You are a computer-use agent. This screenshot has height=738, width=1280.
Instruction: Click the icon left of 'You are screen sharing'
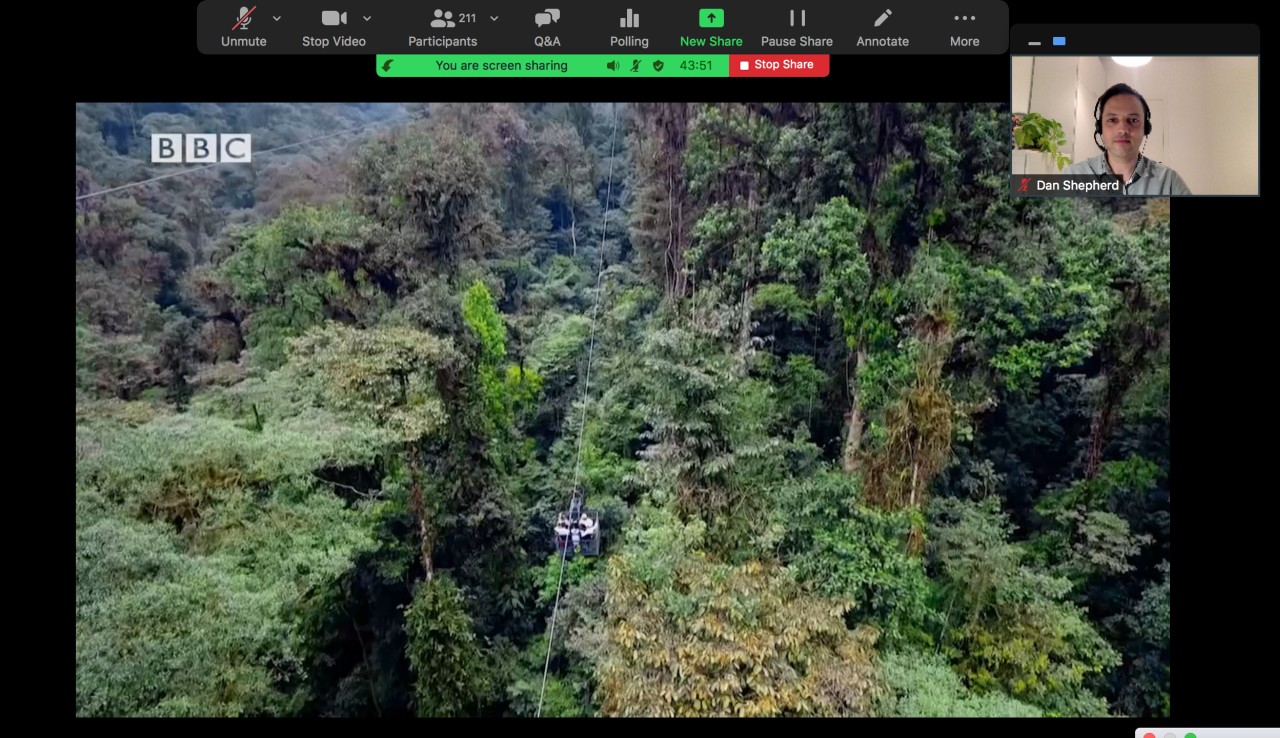click(388, 66)
